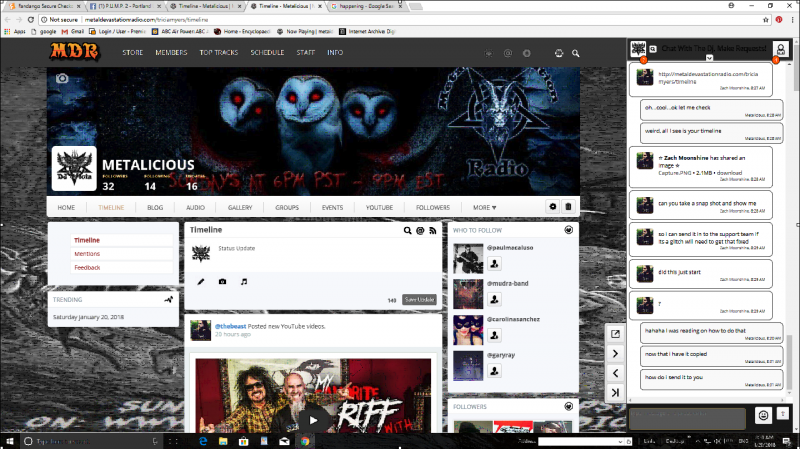Click the camera icon in status update box
The width and height of the screenshot is (800, 449).
(x=222, y=282)
